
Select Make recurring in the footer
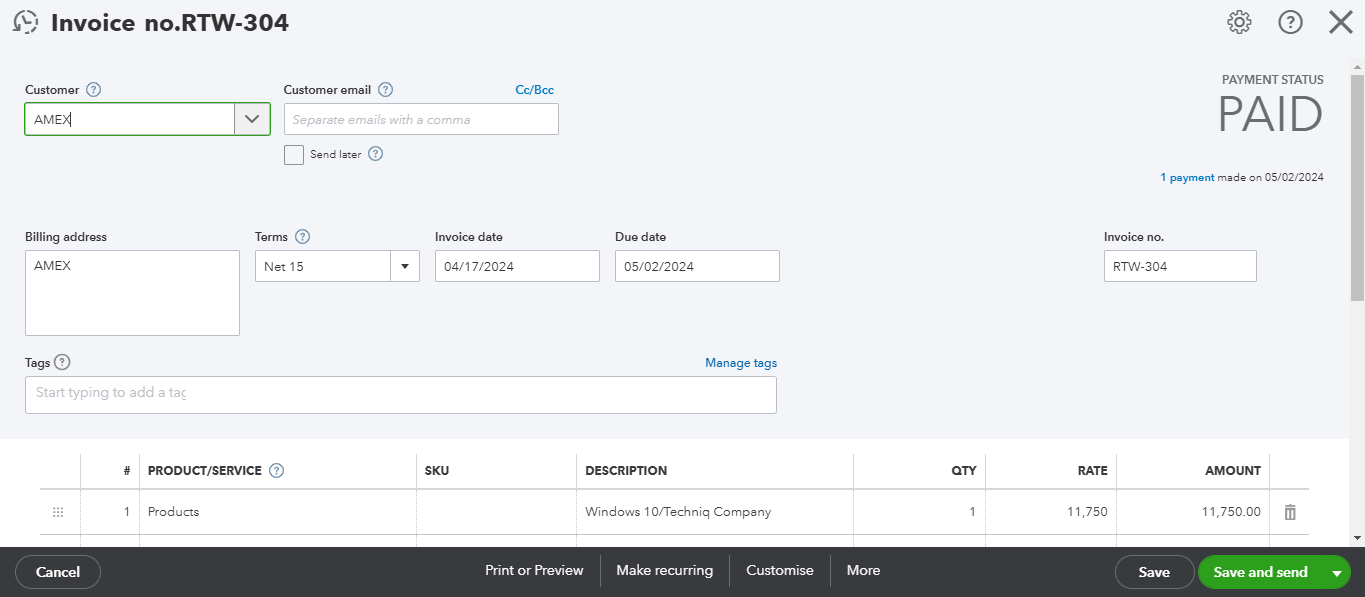point(664,571)
